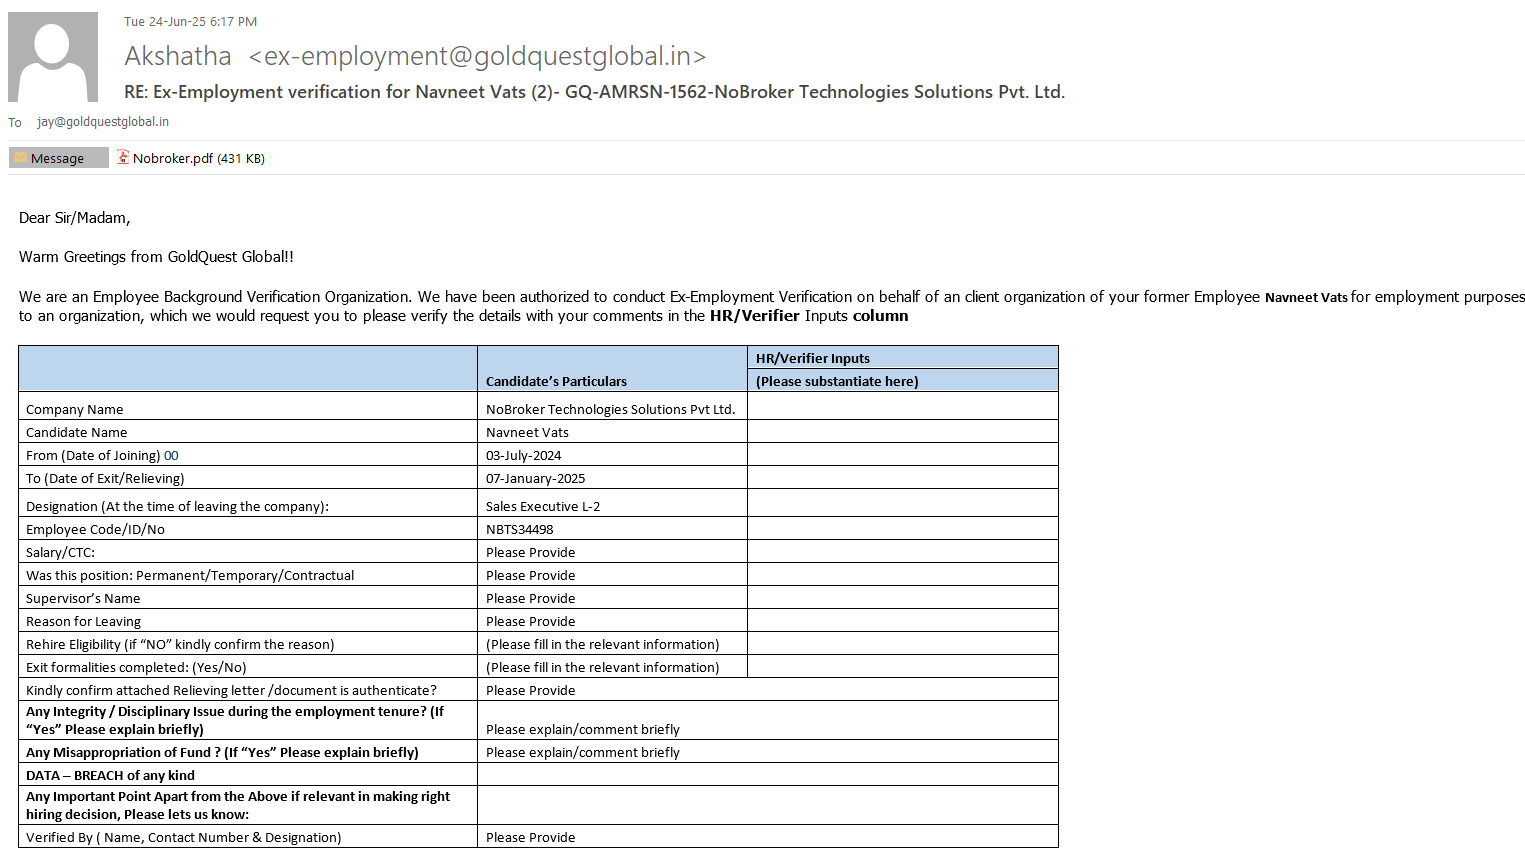Click the 'Any Integrity / Disciplinary Issue' question

click(235, 720)
